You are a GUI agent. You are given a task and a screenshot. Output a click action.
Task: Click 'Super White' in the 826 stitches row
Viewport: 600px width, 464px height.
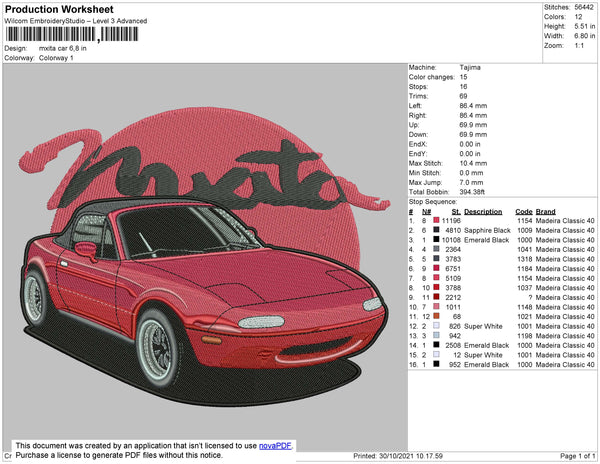click(x=483, y=326)
